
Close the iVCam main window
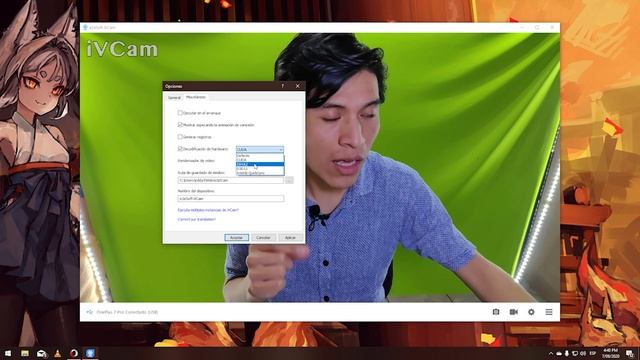[552, 27]
